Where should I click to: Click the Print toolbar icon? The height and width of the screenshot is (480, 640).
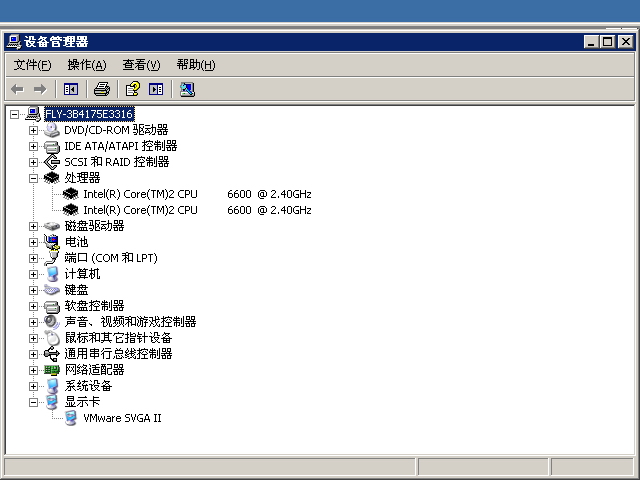click(102, 89)
